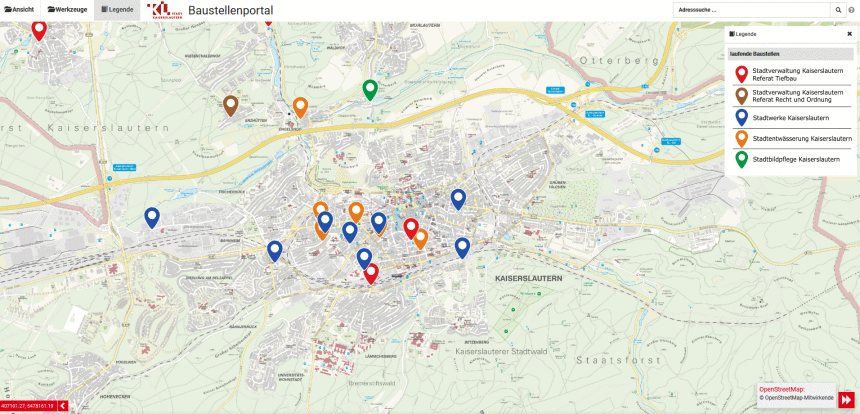Open the Werkzeuge menu

(66, 9)
